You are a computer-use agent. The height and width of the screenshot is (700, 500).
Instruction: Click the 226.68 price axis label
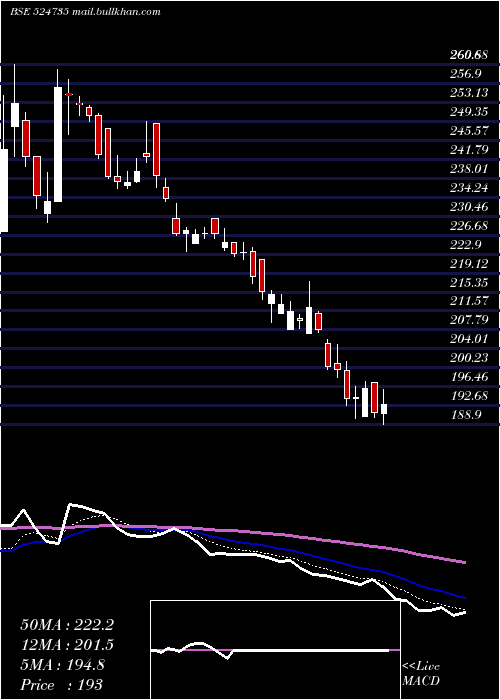[x=469, y=226]
